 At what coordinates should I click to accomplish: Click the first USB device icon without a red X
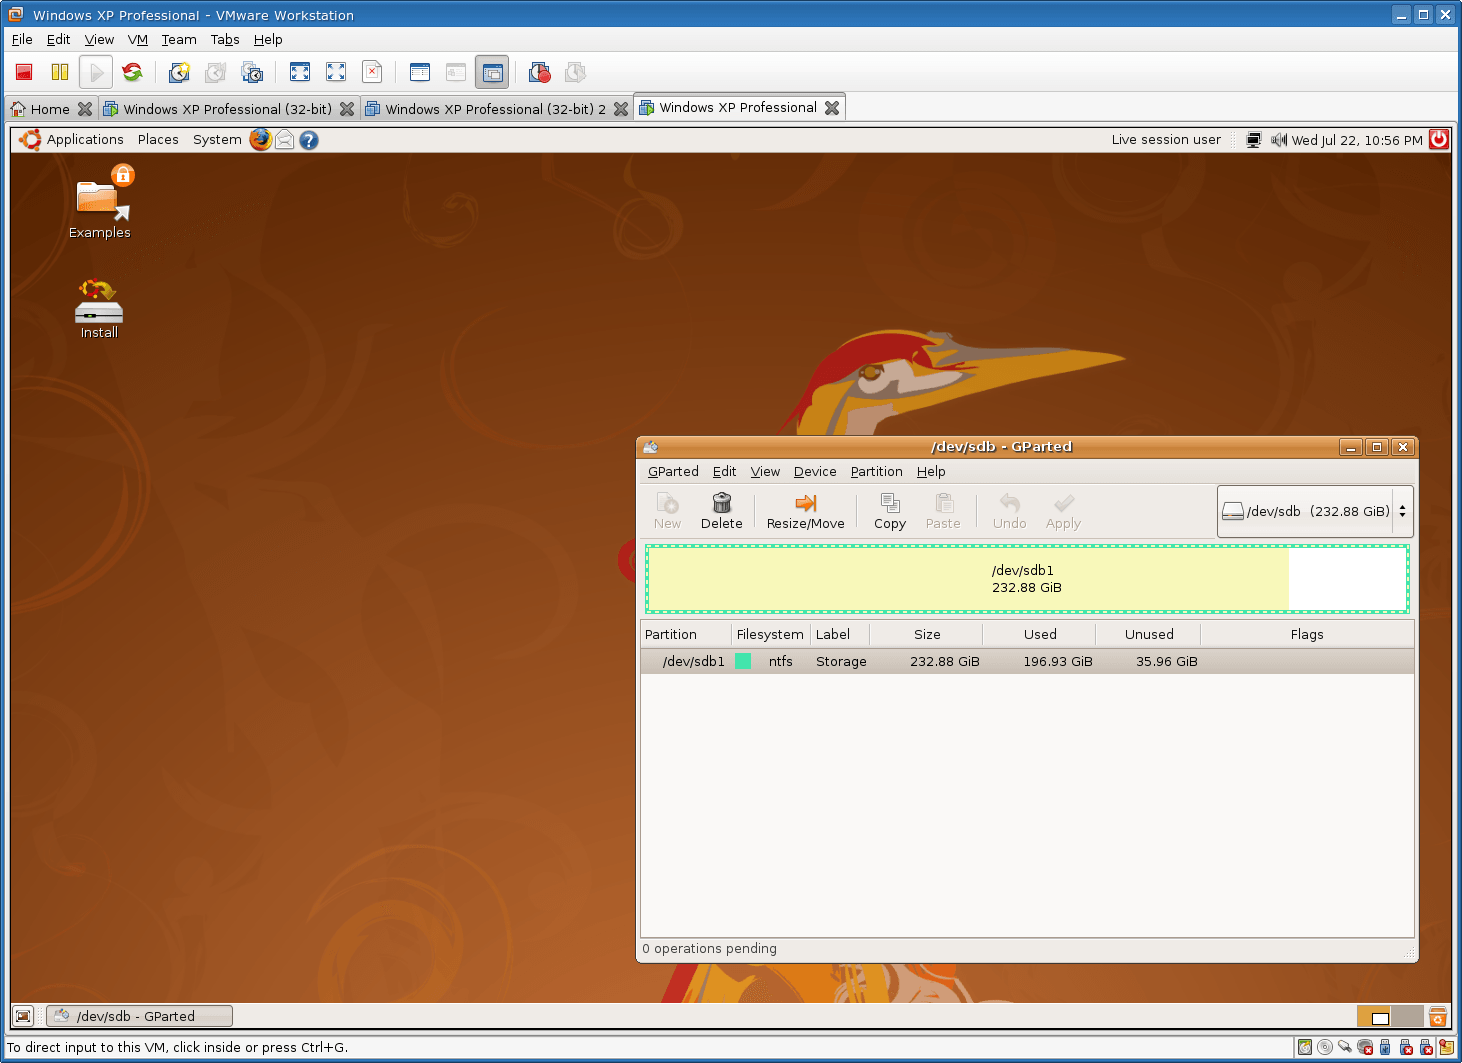tap(1385, 1047)
